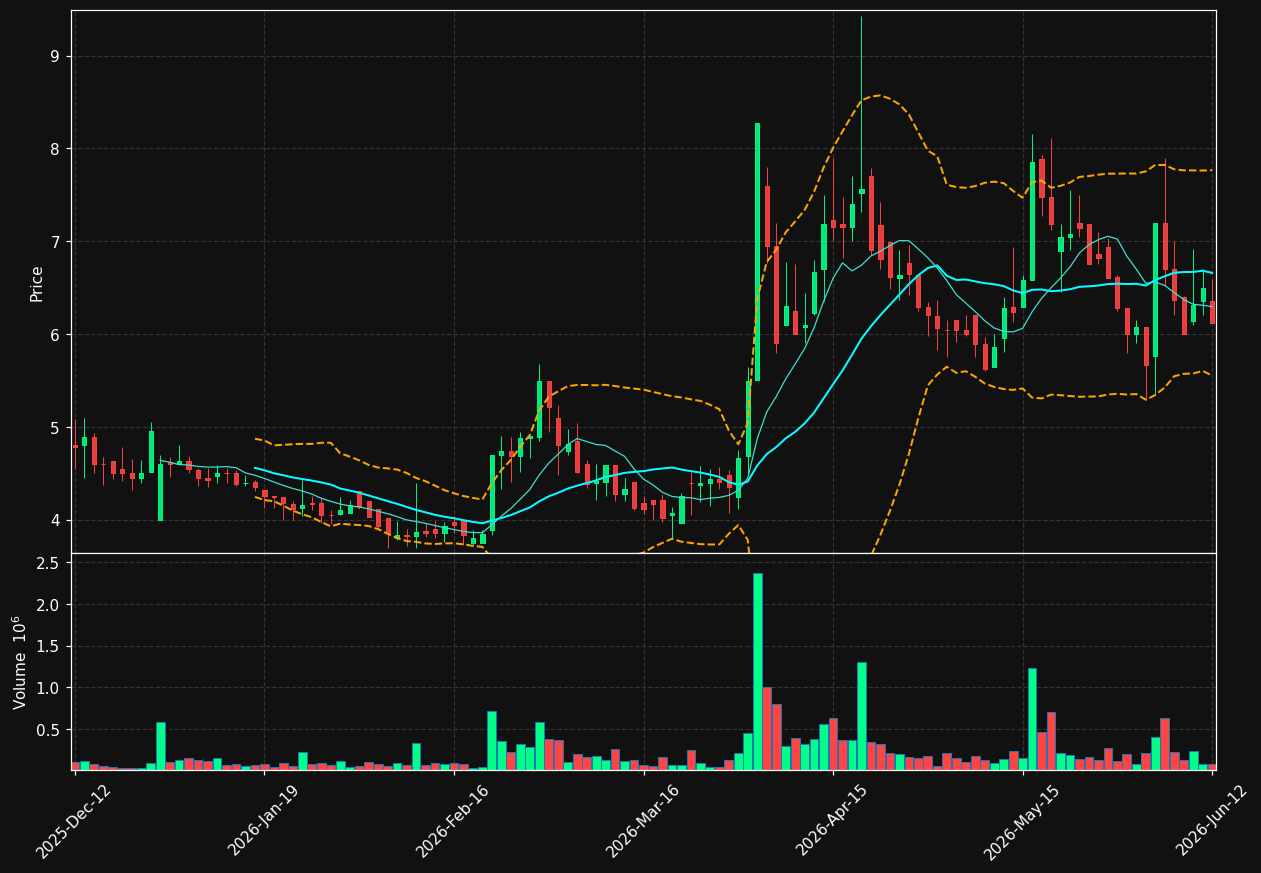Select the 2026-Feb-16 date label
Image resolution: width=1261 pixels, height=873 pixels.
[x=453, y=820]
